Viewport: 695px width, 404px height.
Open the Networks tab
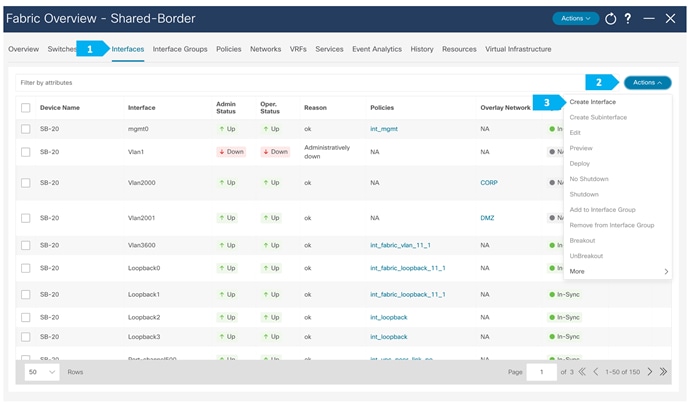[266, 49]
